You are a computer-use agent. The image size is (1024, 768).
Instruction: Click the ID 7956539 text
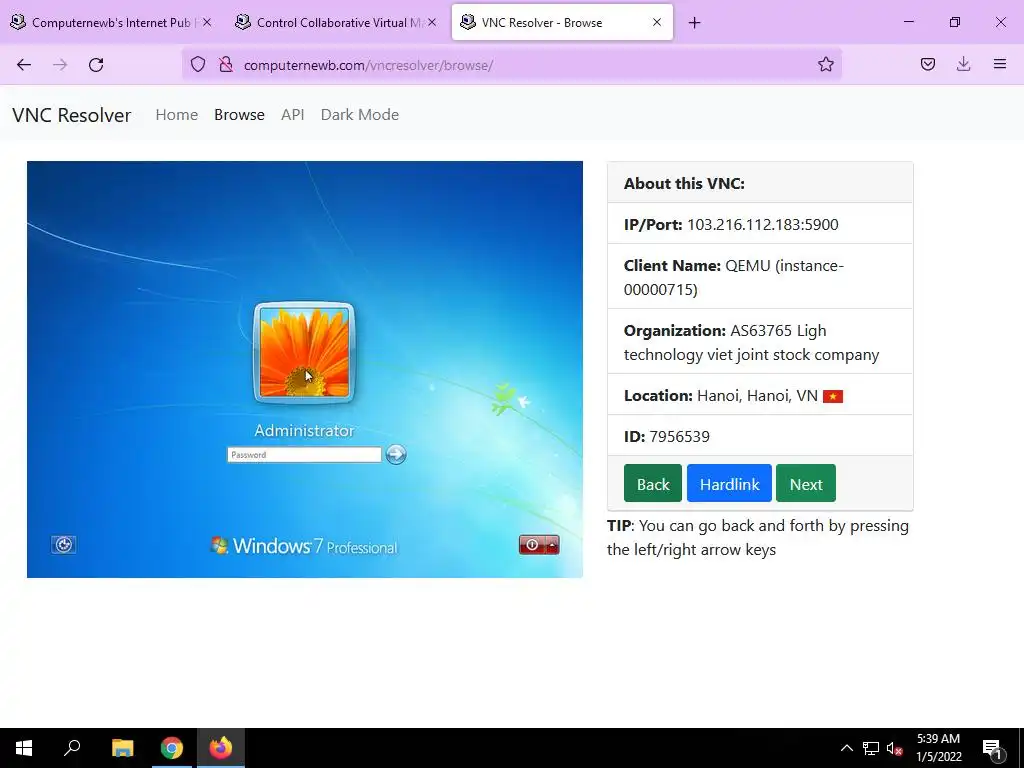667,436
